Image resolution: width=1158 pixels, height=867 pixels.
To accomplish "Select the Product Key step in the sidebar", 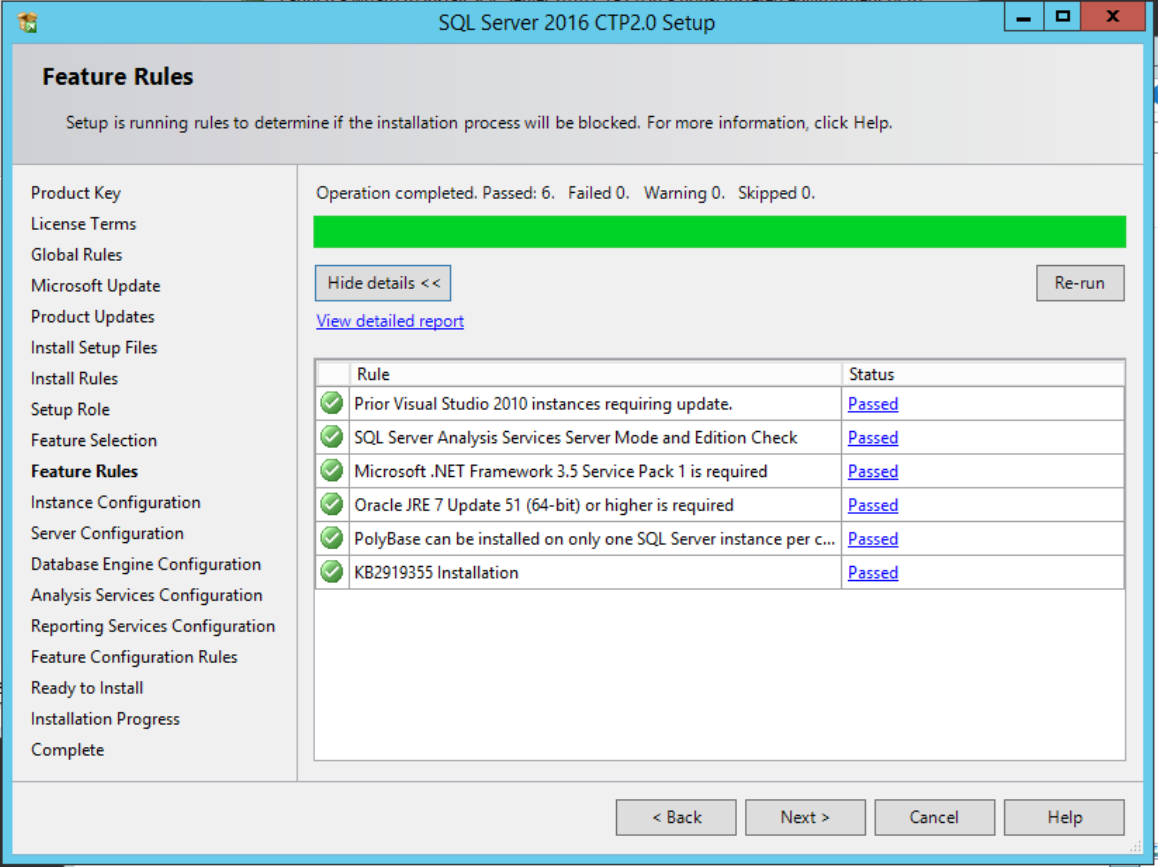I will pyautogui.click(x=75, y=193).
